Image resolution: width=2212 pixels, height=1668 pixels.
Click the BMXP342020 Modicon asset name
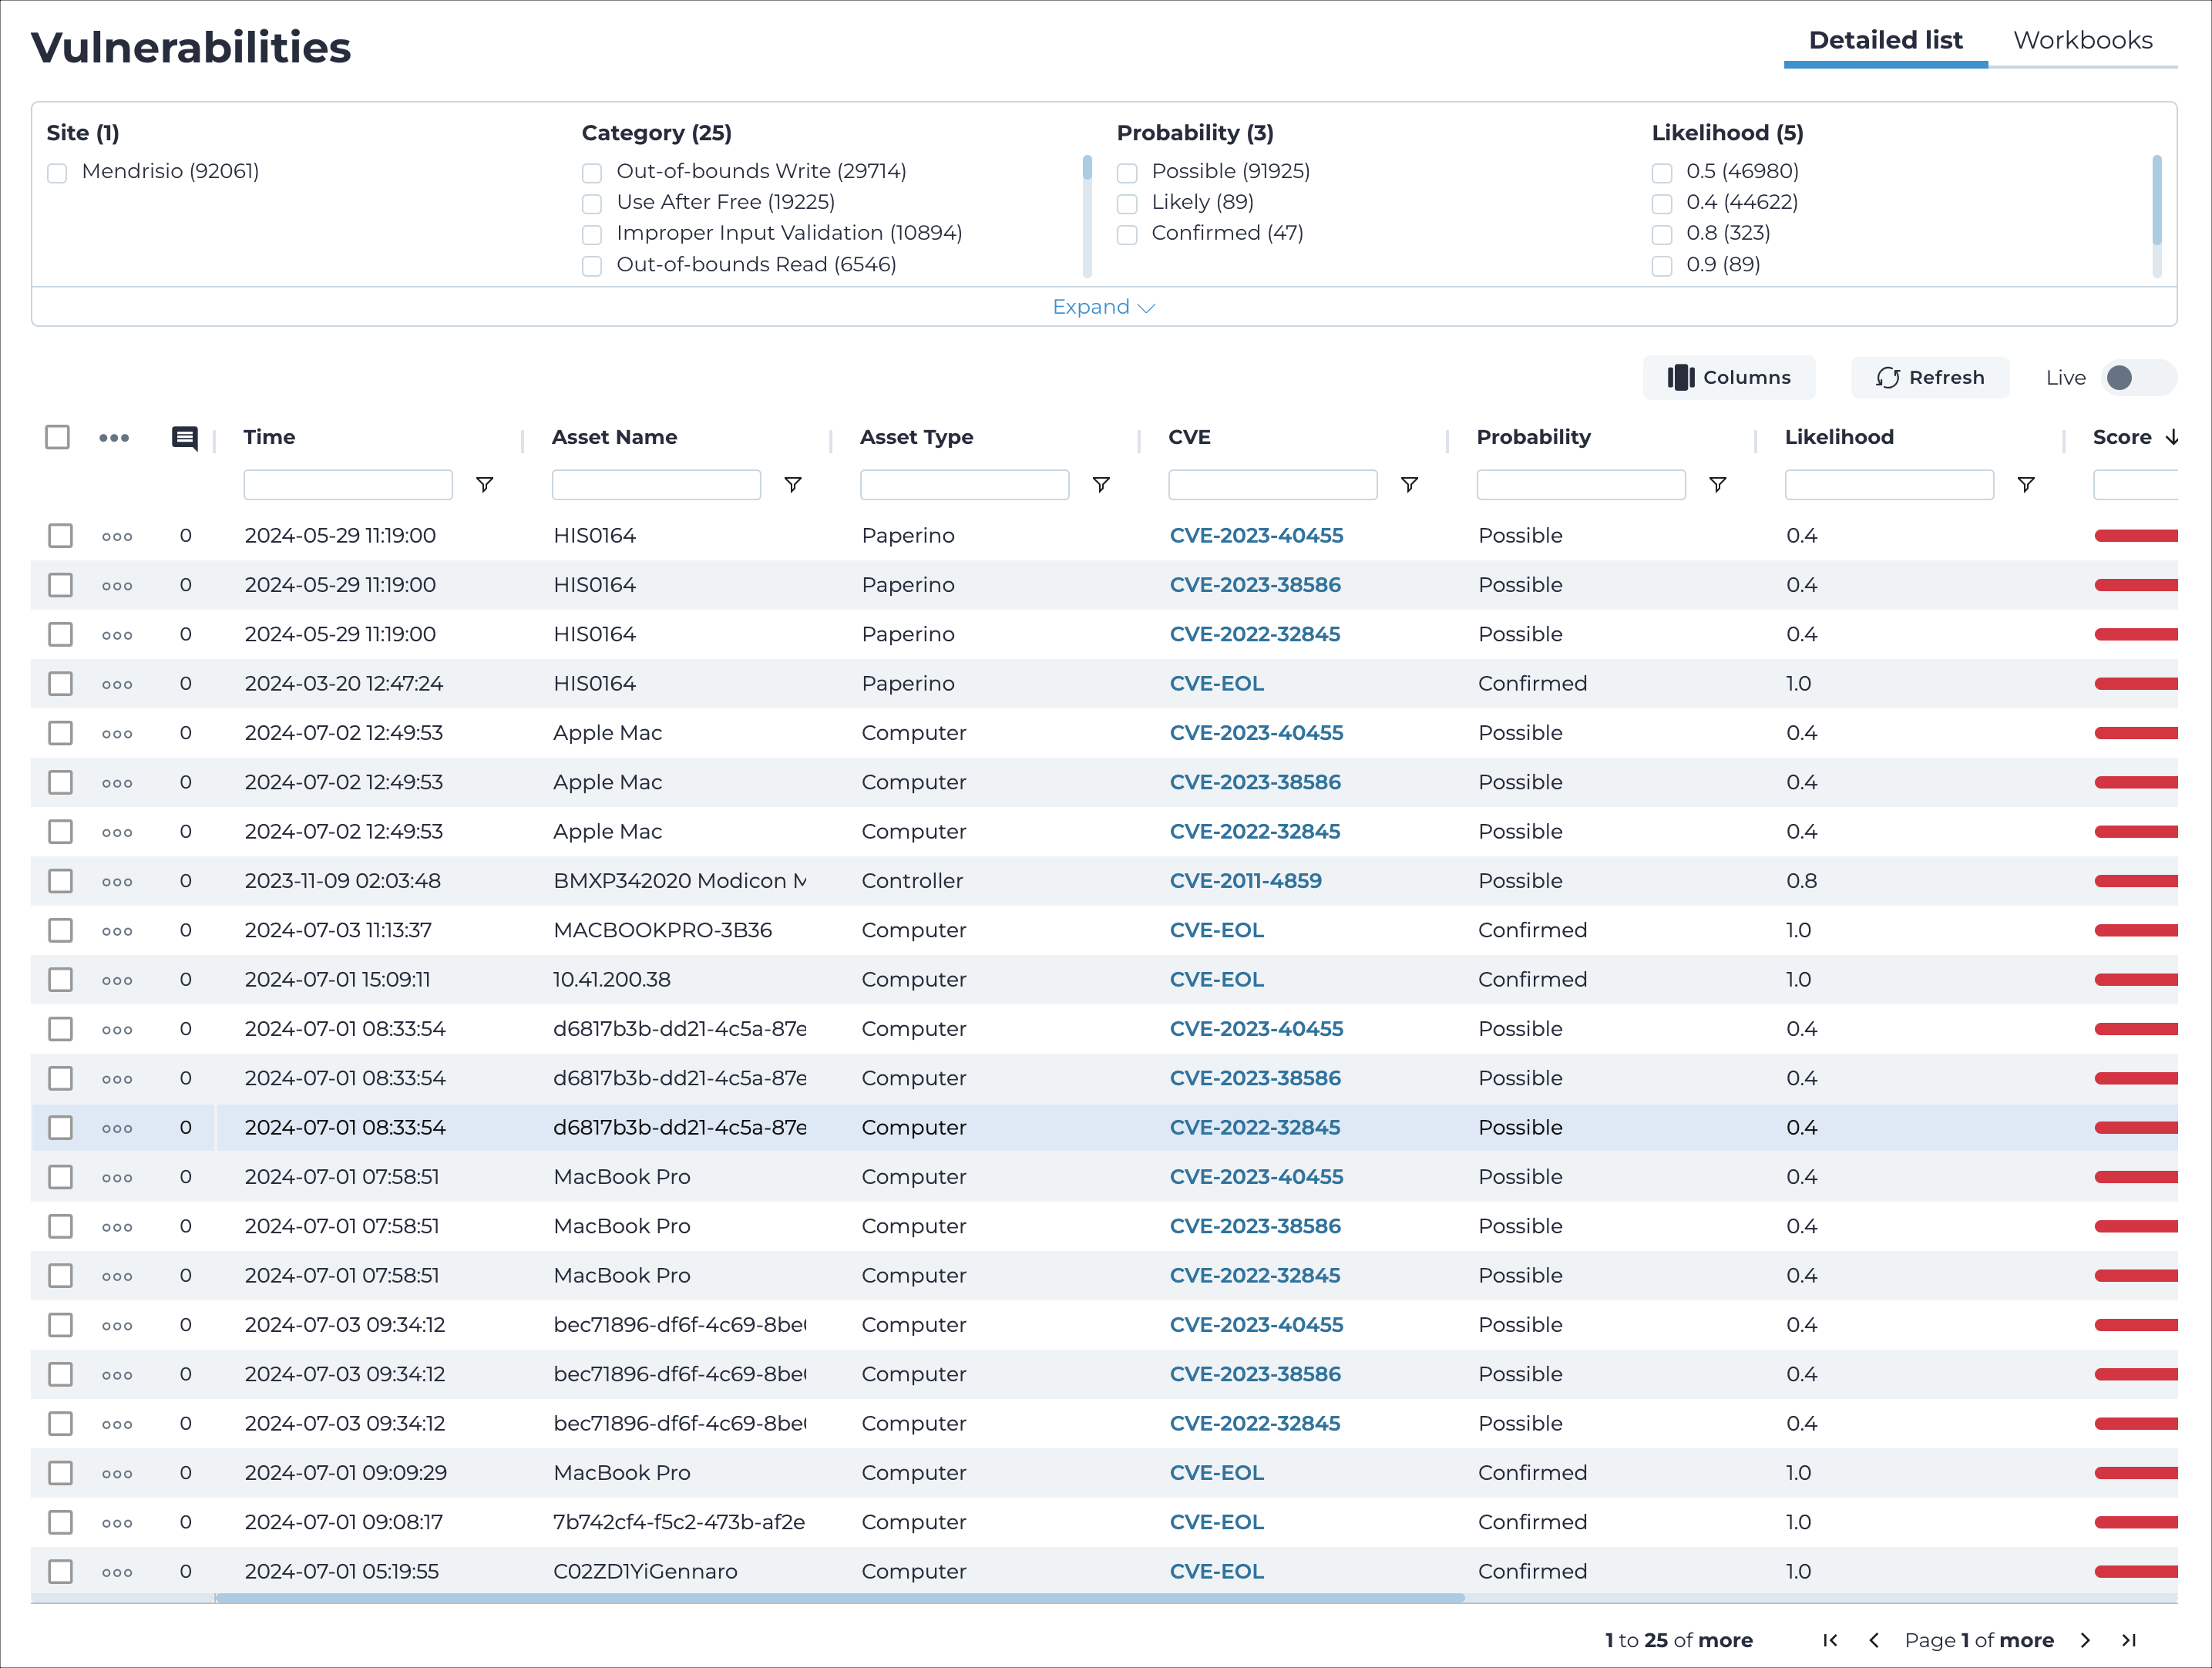coord(680,881)
